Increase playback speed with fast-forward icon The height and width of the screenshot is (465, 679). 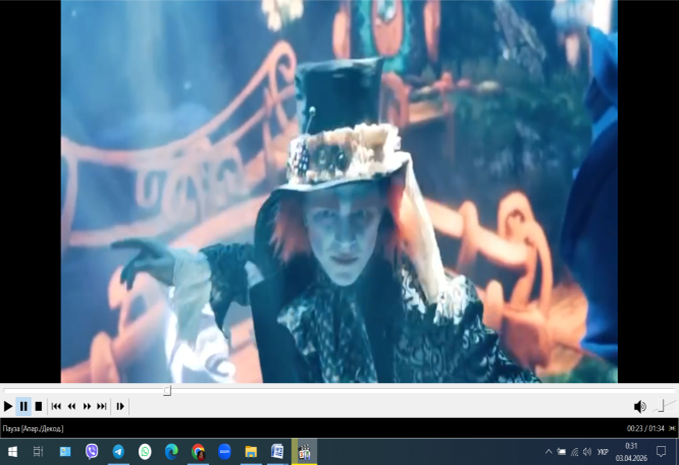click(x=87, y=406)
